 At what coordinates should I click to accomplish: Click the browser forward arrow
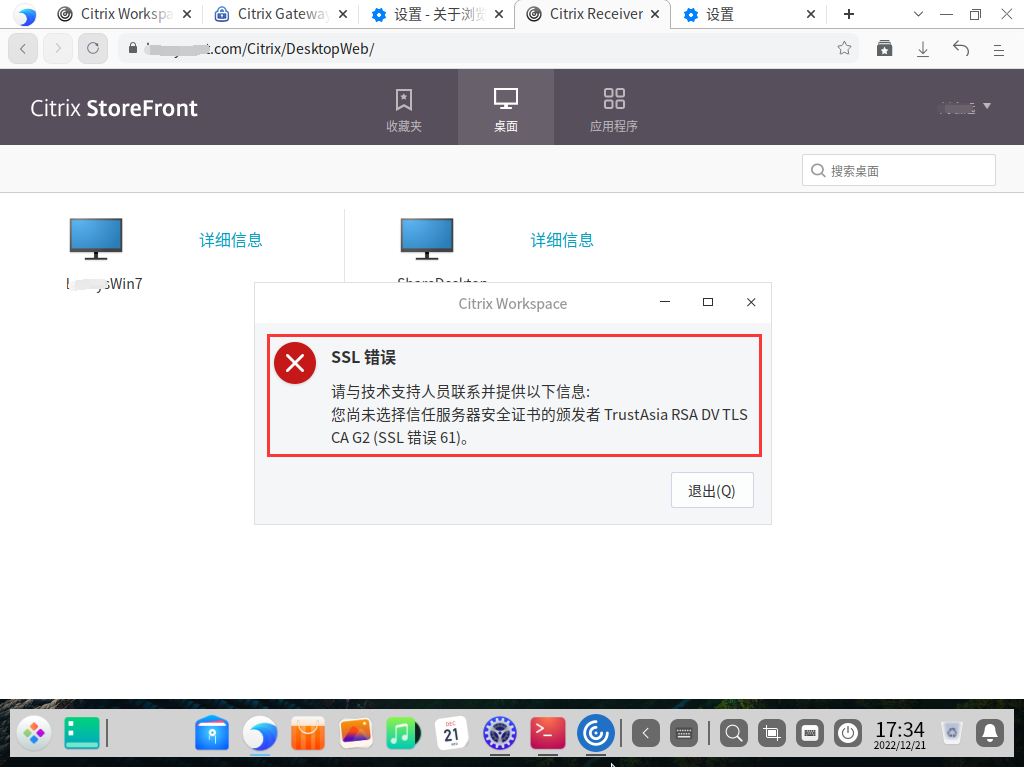point(58,48)
